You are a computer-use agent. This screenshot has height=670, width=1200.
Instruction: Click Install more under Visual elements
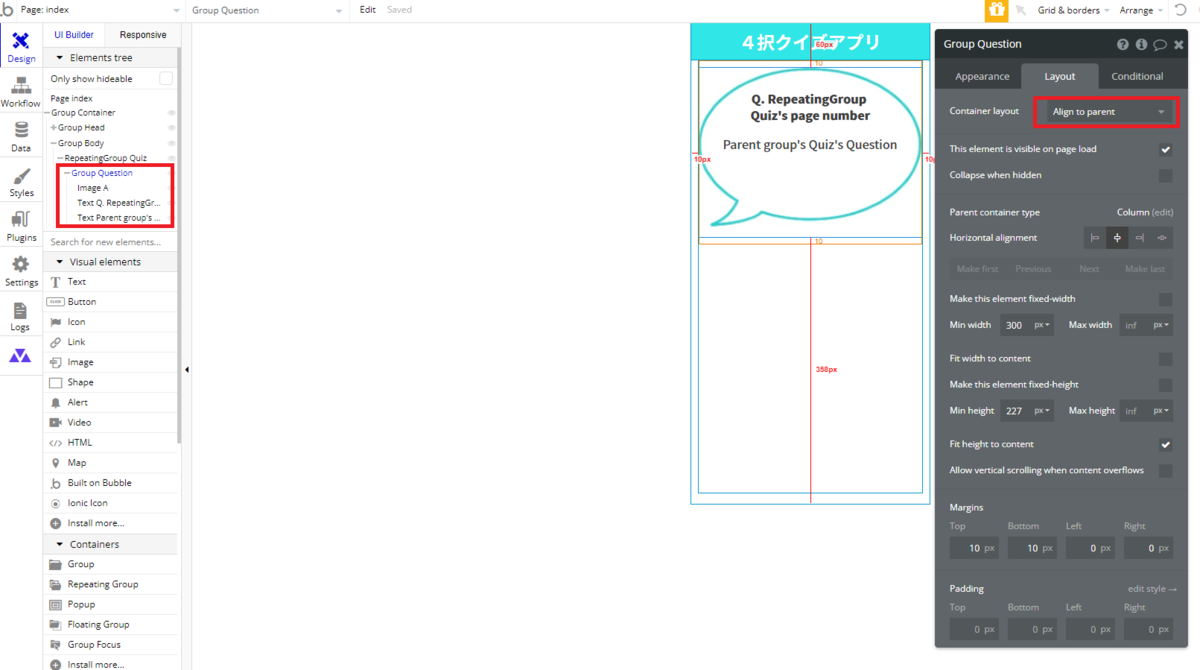(x=96, y=523)
